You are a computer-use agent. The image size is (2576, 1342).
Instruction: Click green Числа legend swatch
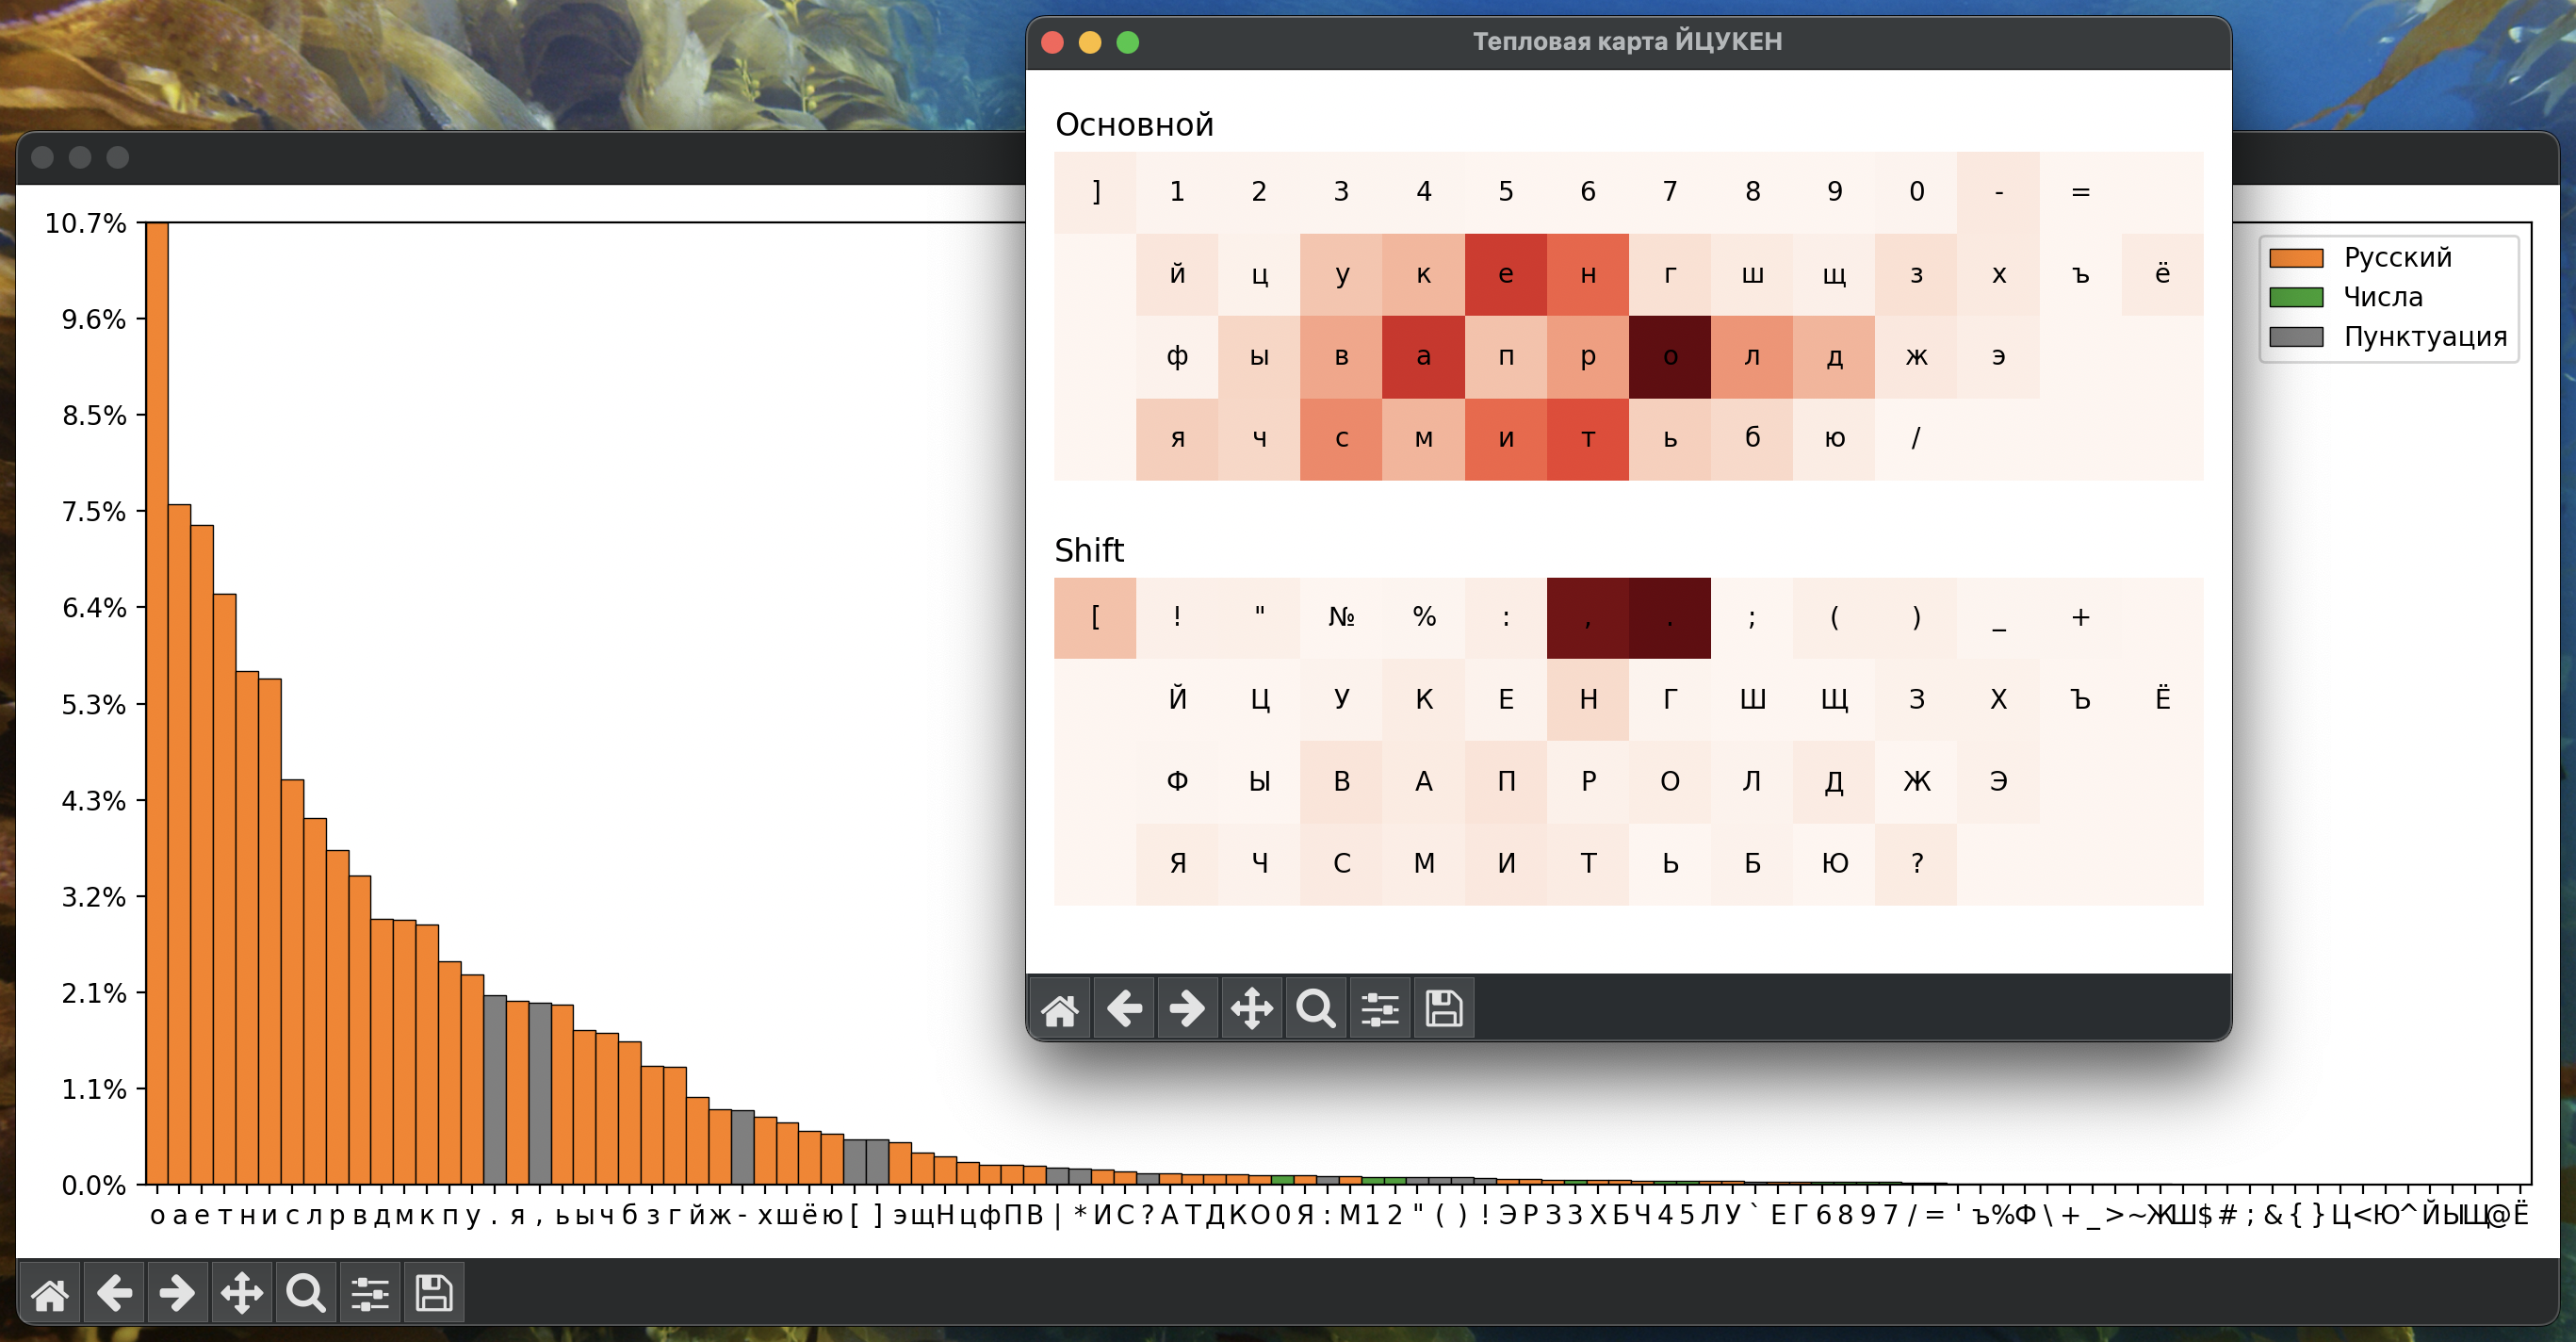[x=2295, y=297]
